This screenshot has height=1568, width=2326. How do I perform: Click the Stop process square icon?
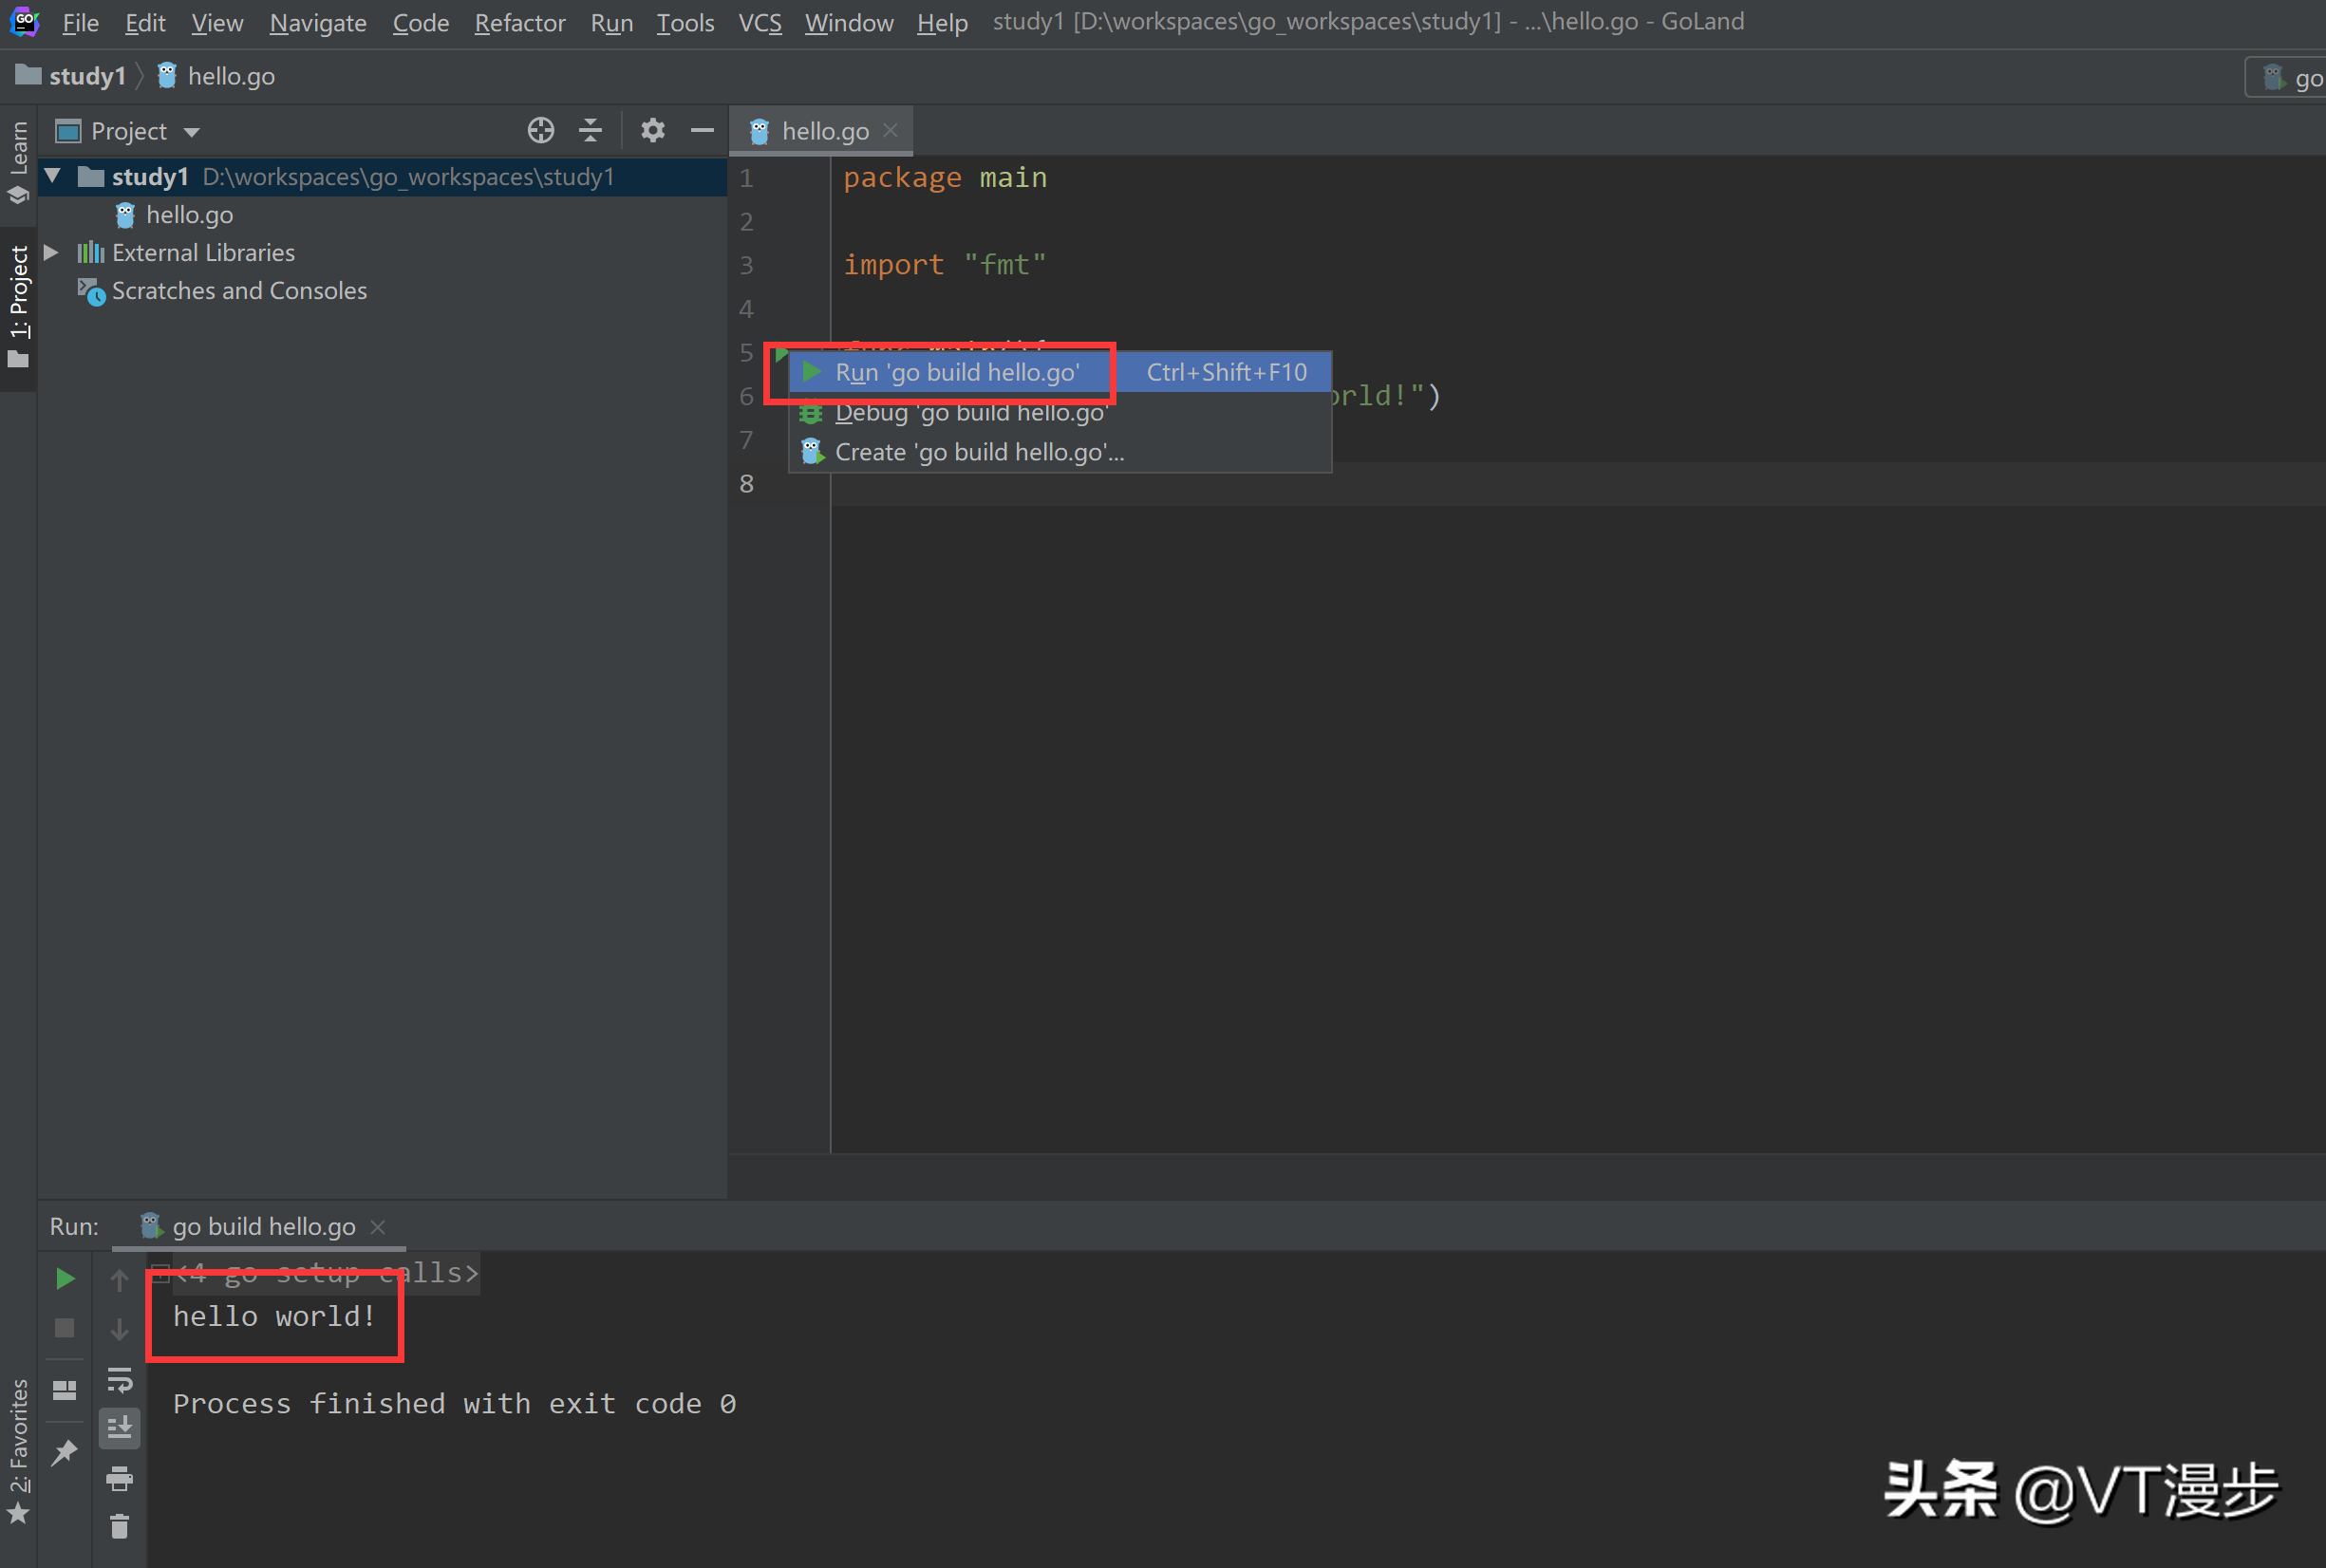[65, 1328]
